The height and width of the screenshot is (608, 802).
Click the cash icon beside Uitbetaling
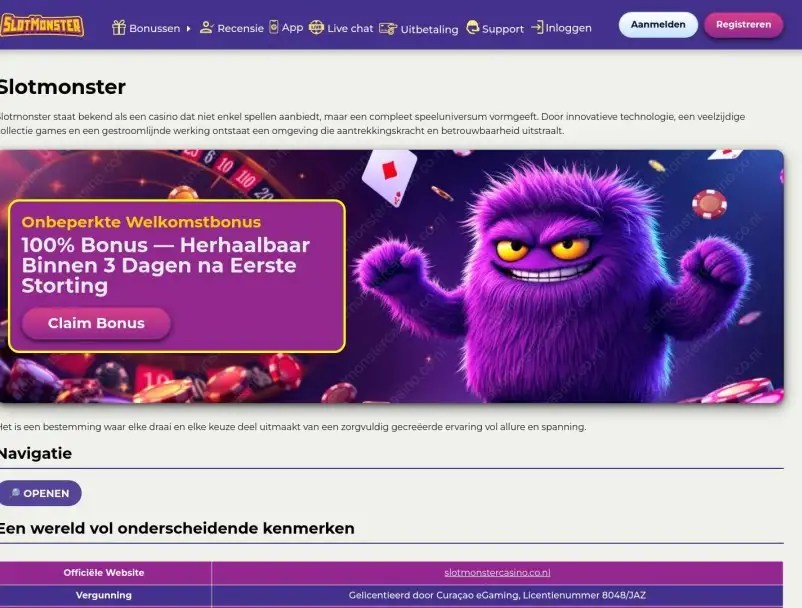click(x=388, y=29)
